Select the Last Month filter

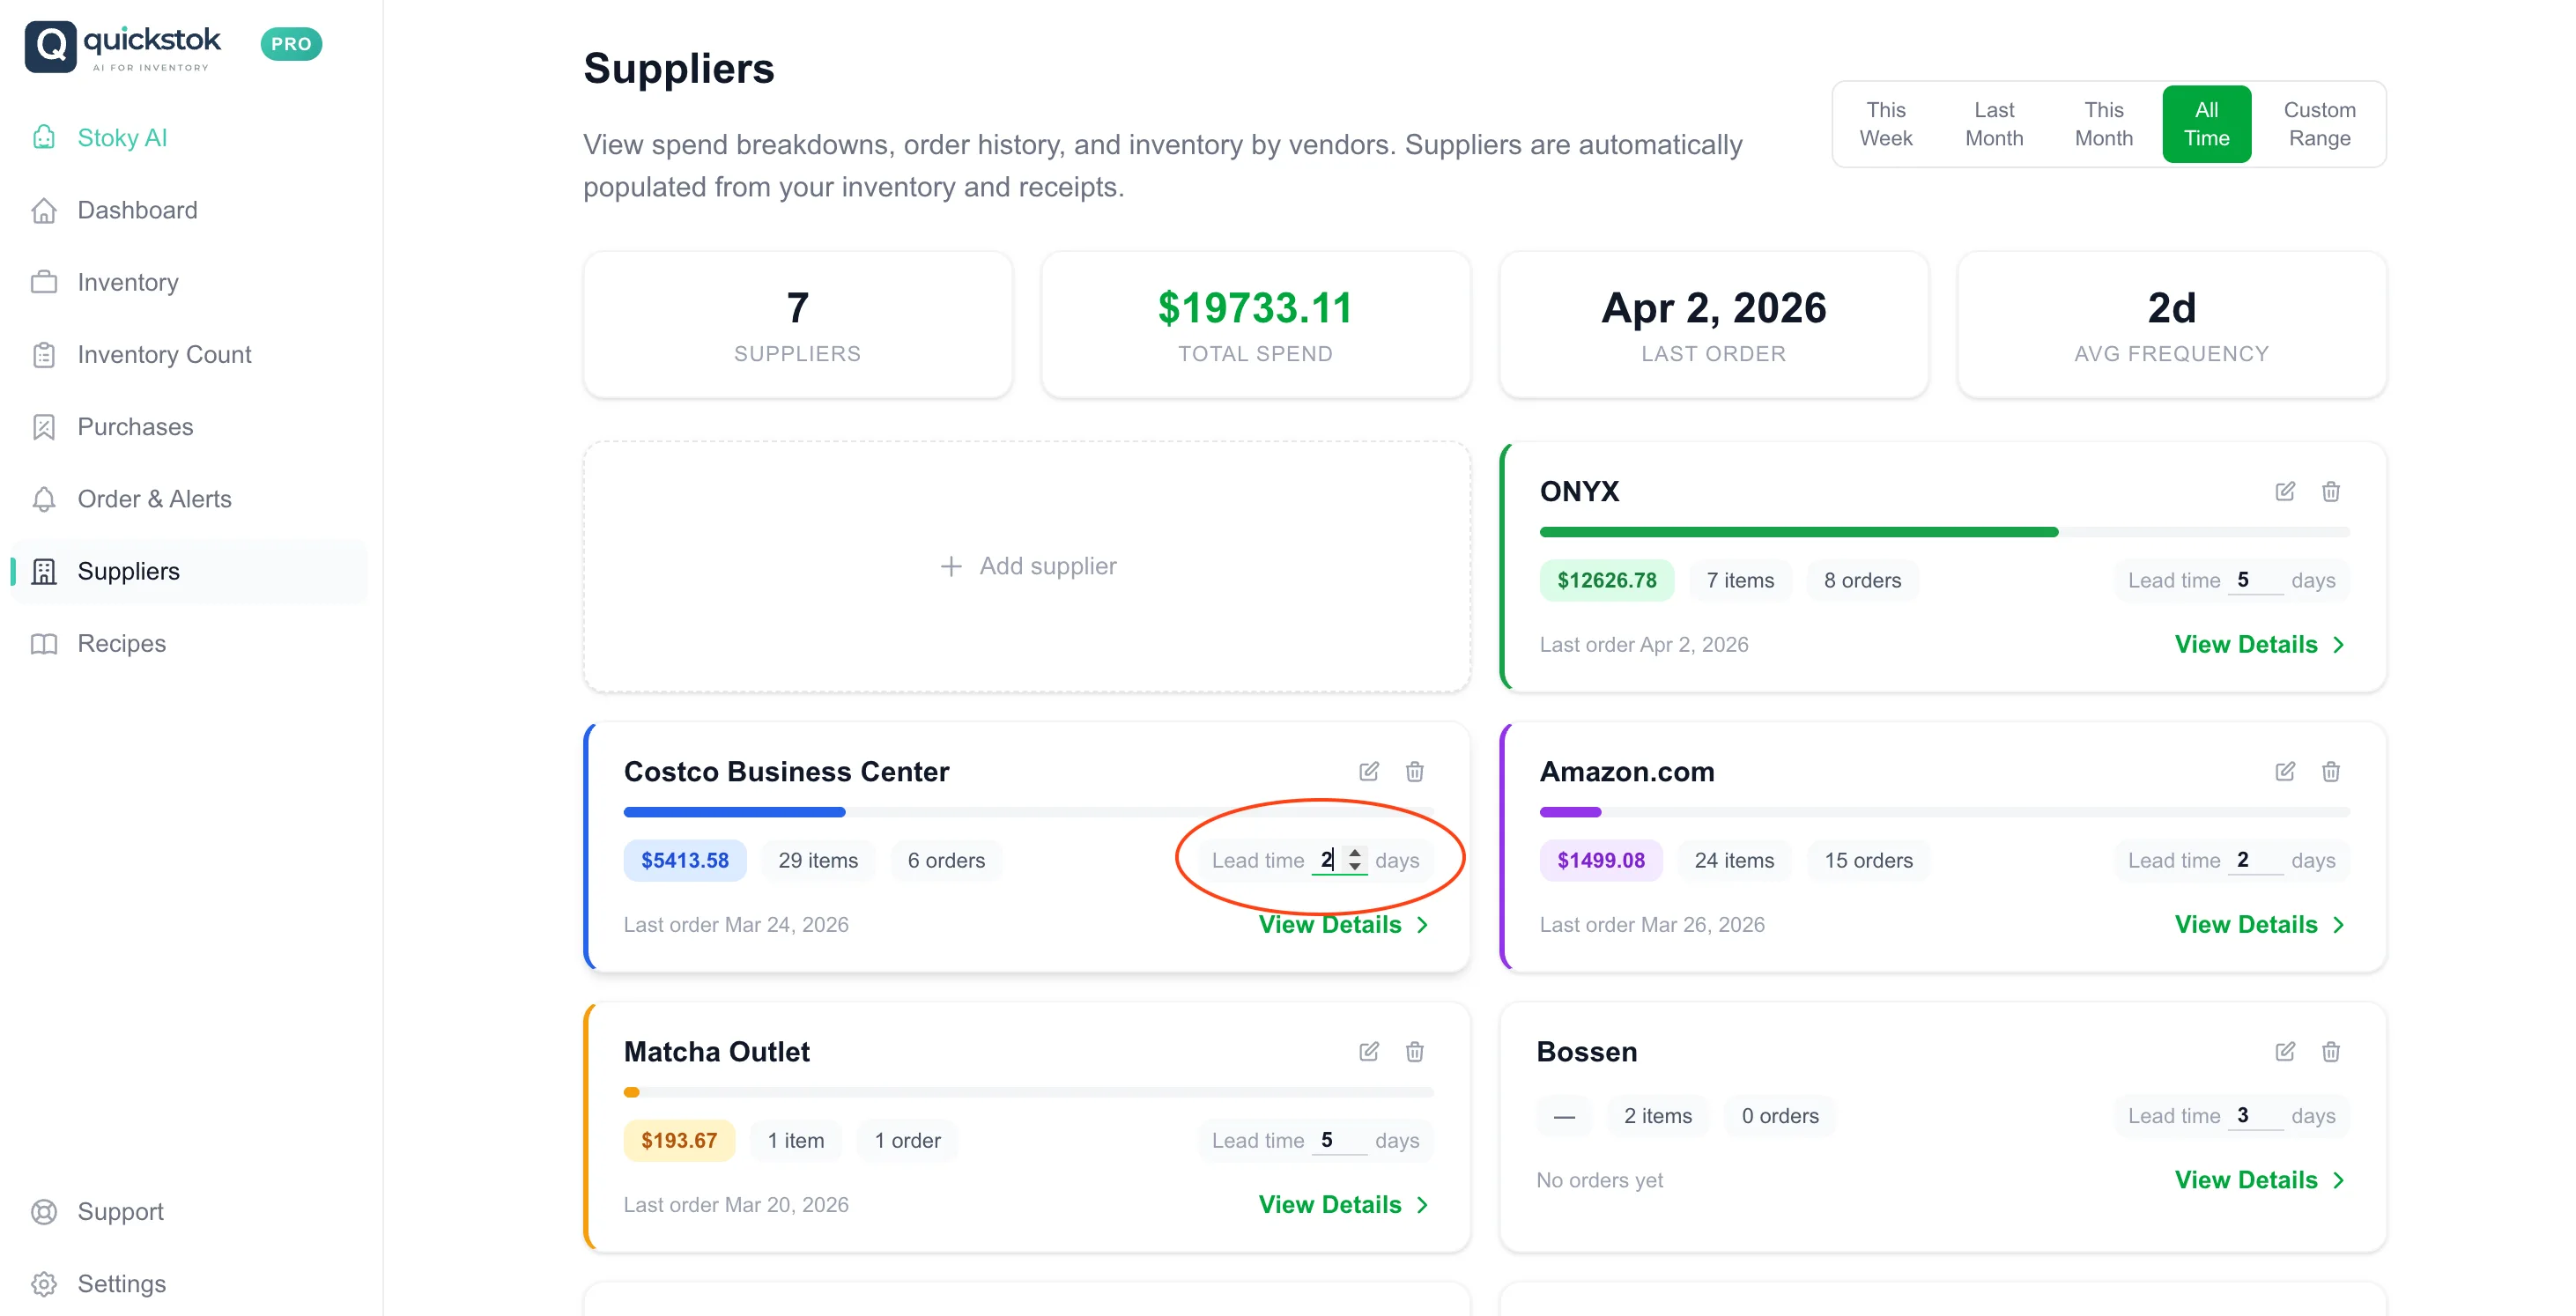click(1994, 123)
